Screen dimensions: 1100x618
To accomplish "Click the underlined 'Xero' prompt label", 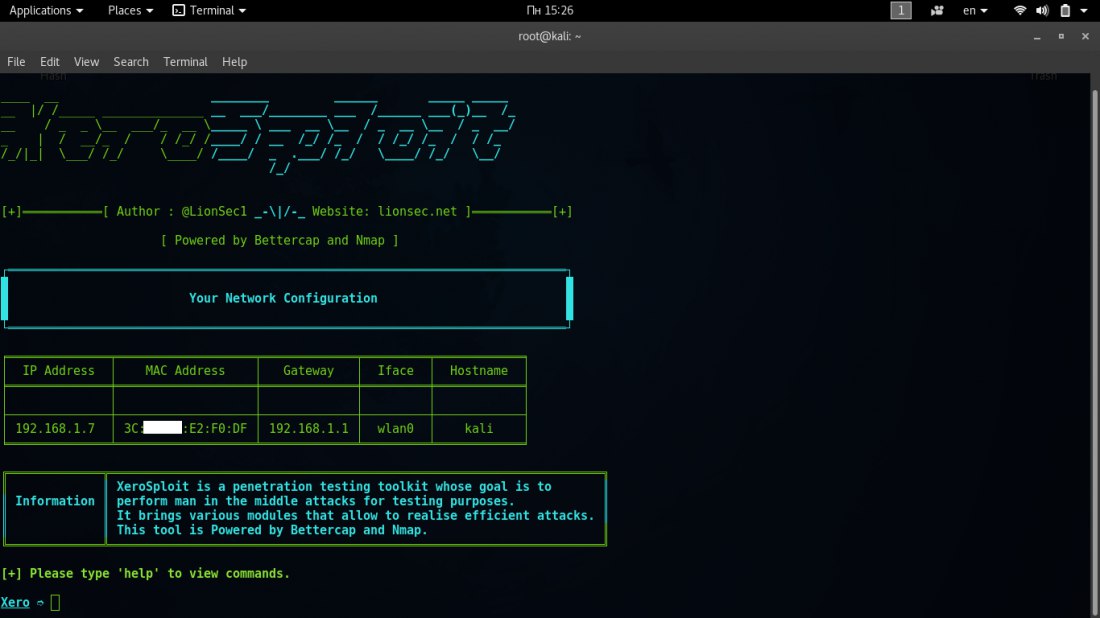I will click(x=15, y=603).
